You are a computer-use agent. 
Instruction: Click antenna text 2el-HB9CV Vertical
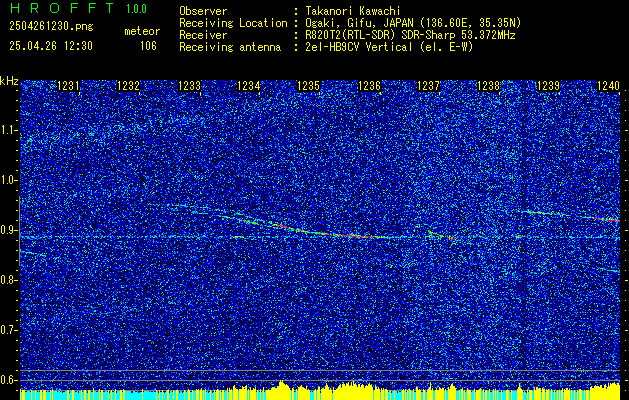(358, 47)
